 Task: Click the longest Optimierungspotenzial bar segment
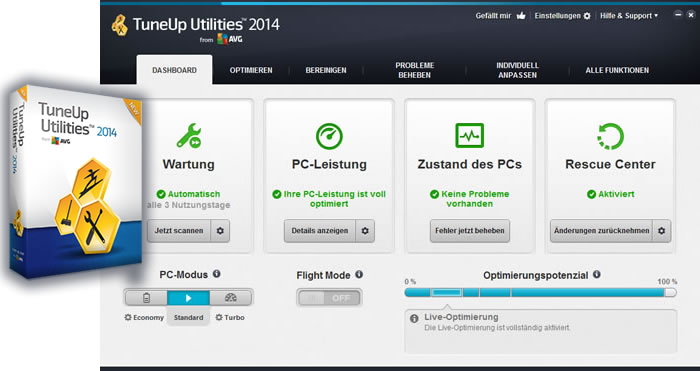pyautogui.click(x=588, y=292)
